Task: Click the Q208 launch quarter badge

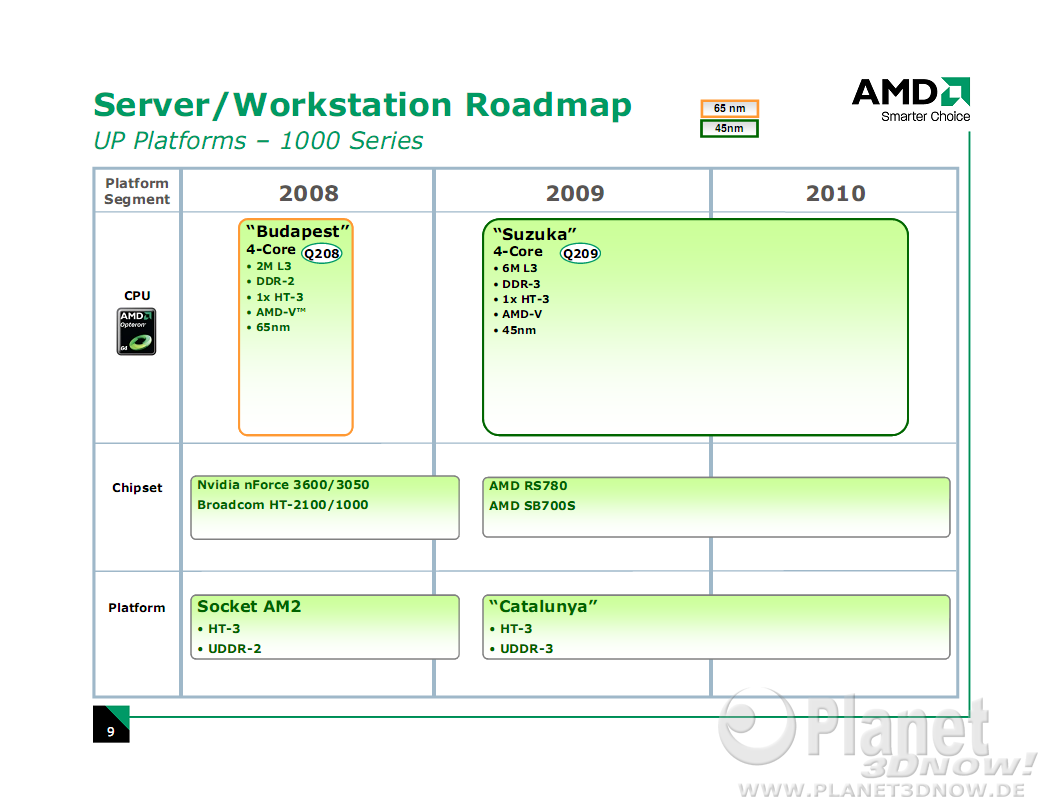Action: pos(322,253)
